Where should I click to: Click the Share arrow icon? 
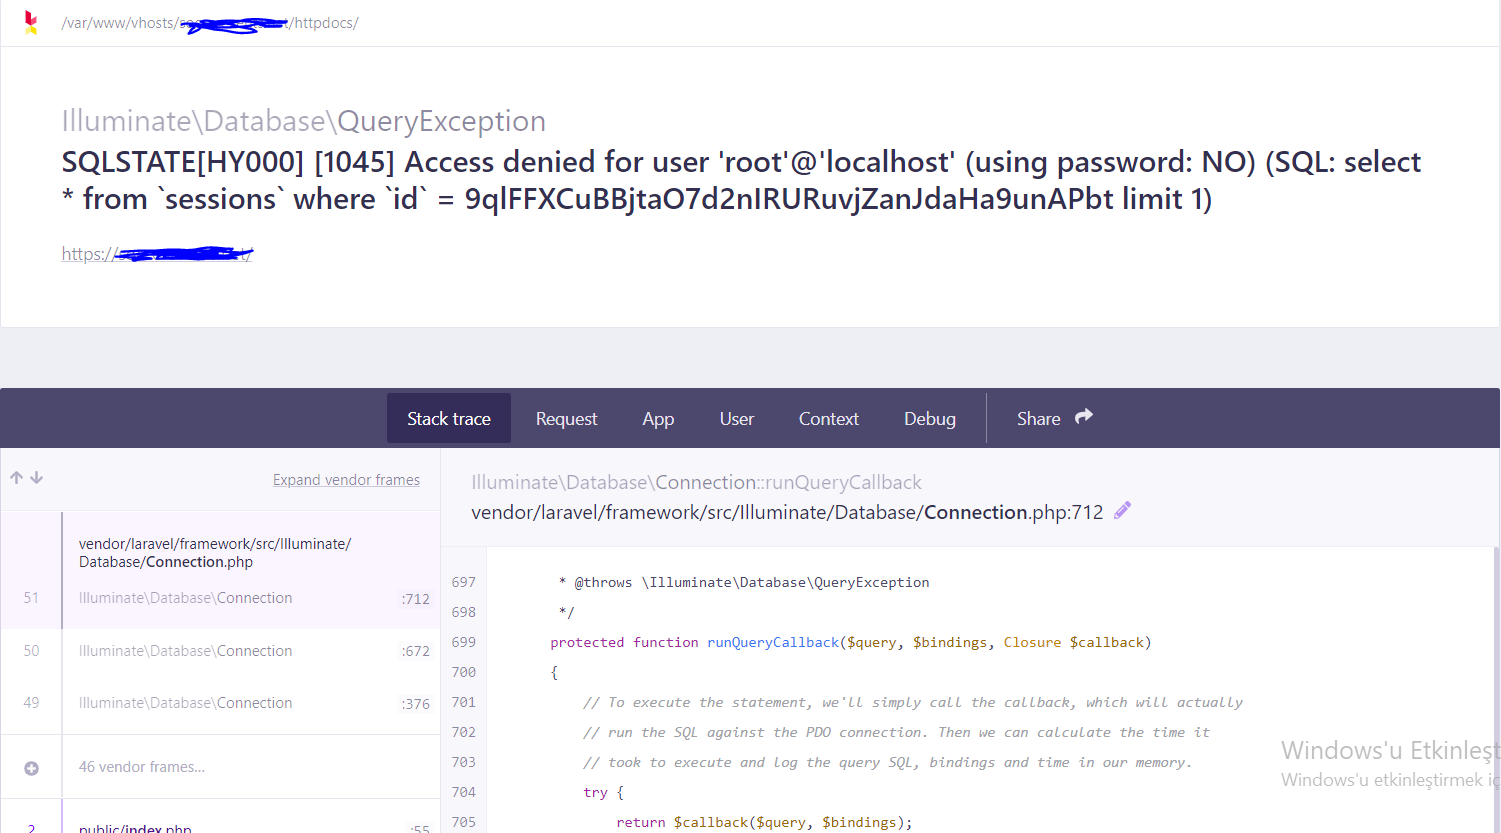1084,417
